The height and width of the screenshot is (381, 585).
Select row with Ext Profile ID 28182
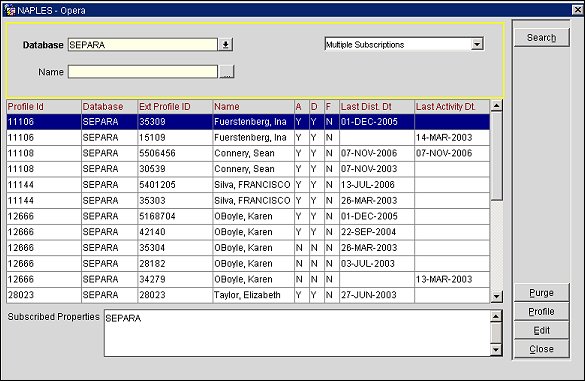point(248,264)
